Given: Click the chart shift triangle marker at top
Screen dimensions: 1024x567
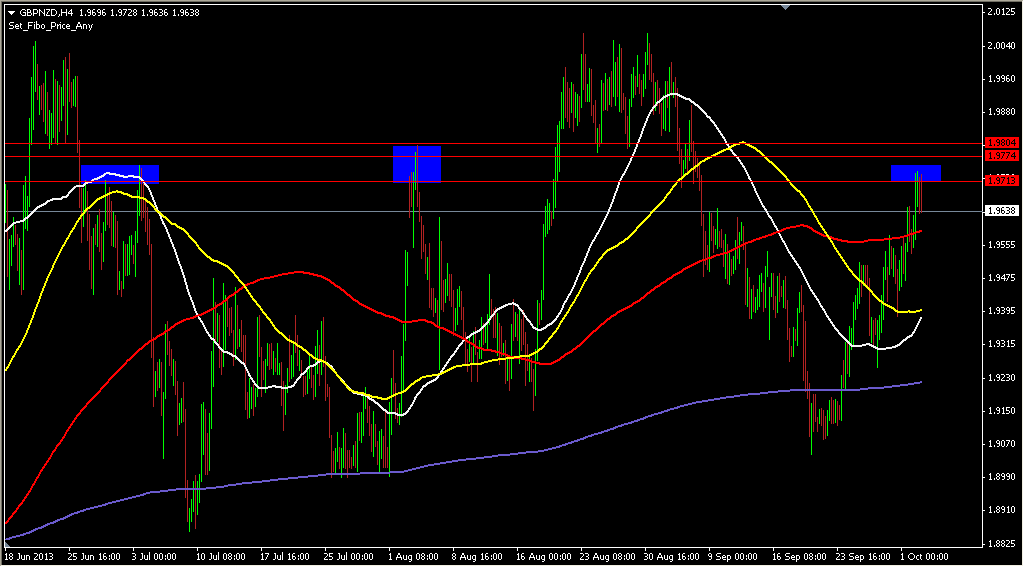Looking at the screenshot, I should pyautogui.click(x=786, y=7).
